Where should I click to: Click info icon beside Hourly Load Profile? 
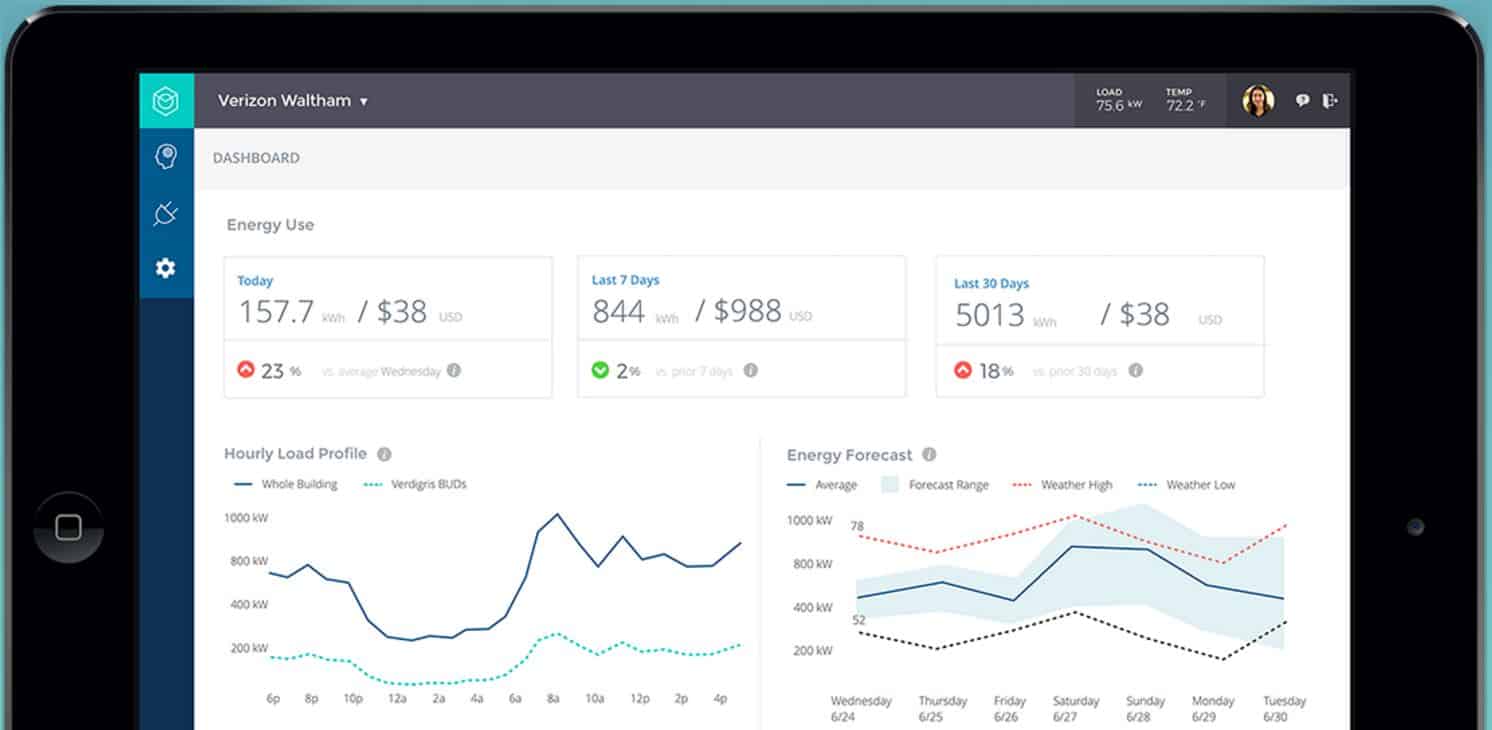point(384,454)
